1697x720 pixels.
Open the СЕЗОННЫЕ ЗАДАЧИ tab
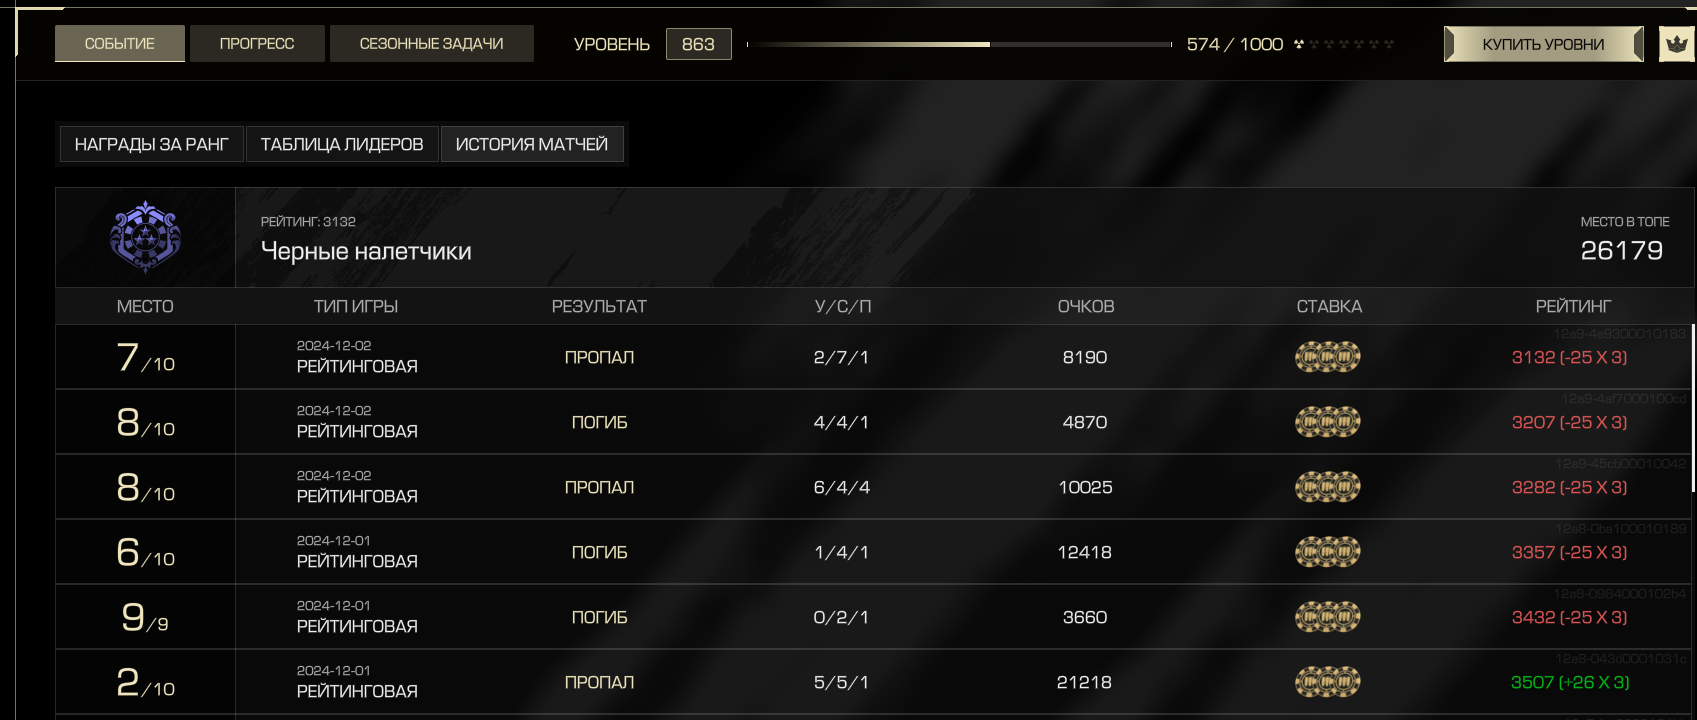click(432, 44)
